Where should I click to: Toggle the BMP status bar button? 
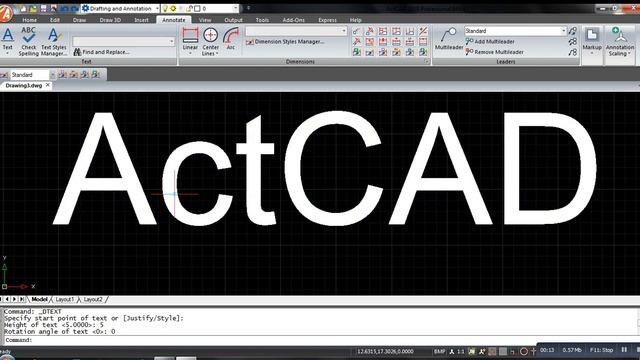439,351
